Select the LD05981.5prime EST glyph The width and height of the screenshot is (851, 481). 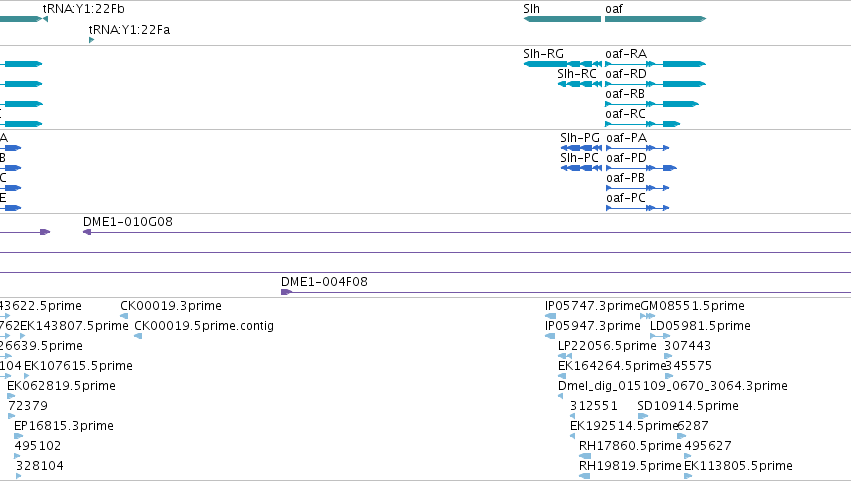tap(660, 336)
